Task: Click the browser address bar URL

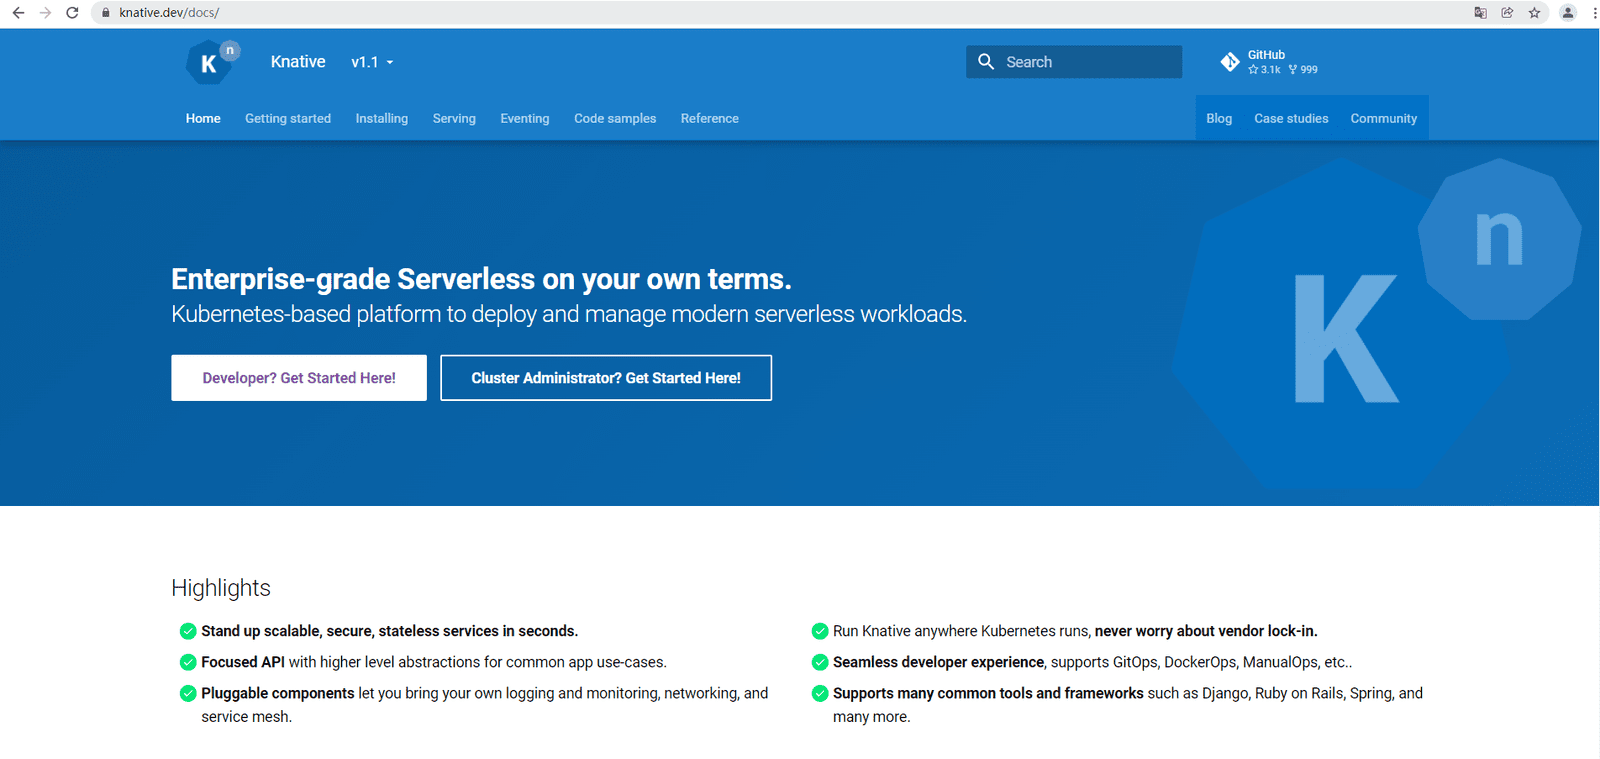Action: [x=169, y=13]
